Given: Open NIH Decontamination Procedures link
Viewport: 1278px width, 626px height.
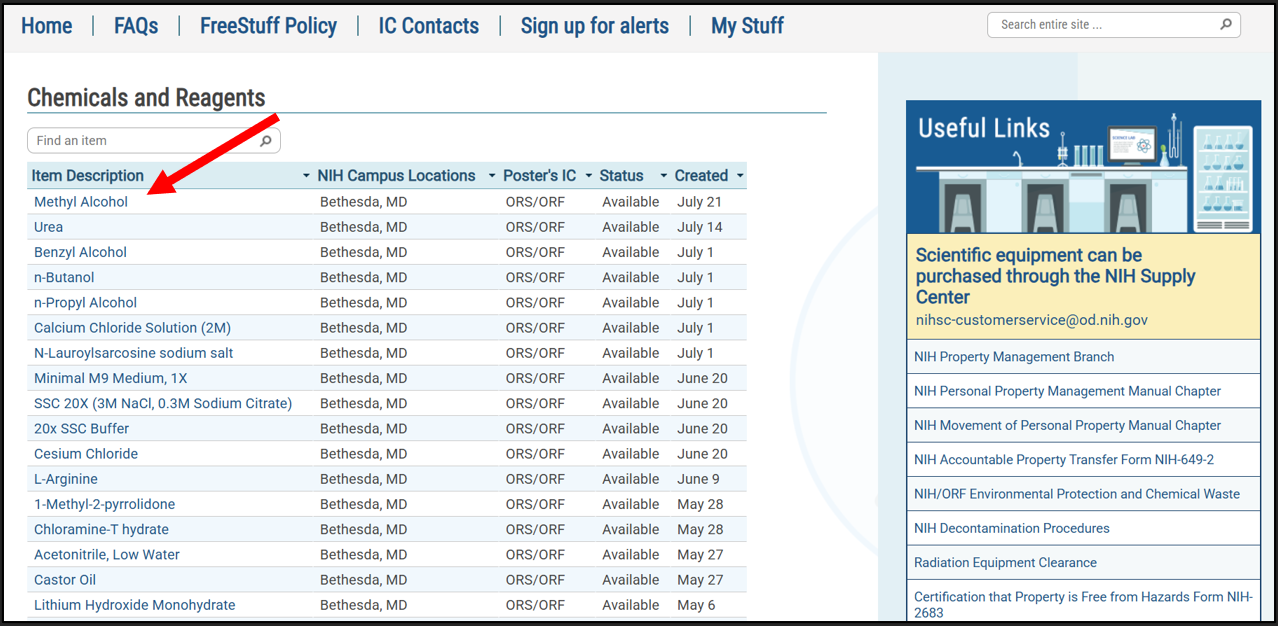Looking at the screenshot, I should [1011, 528].
